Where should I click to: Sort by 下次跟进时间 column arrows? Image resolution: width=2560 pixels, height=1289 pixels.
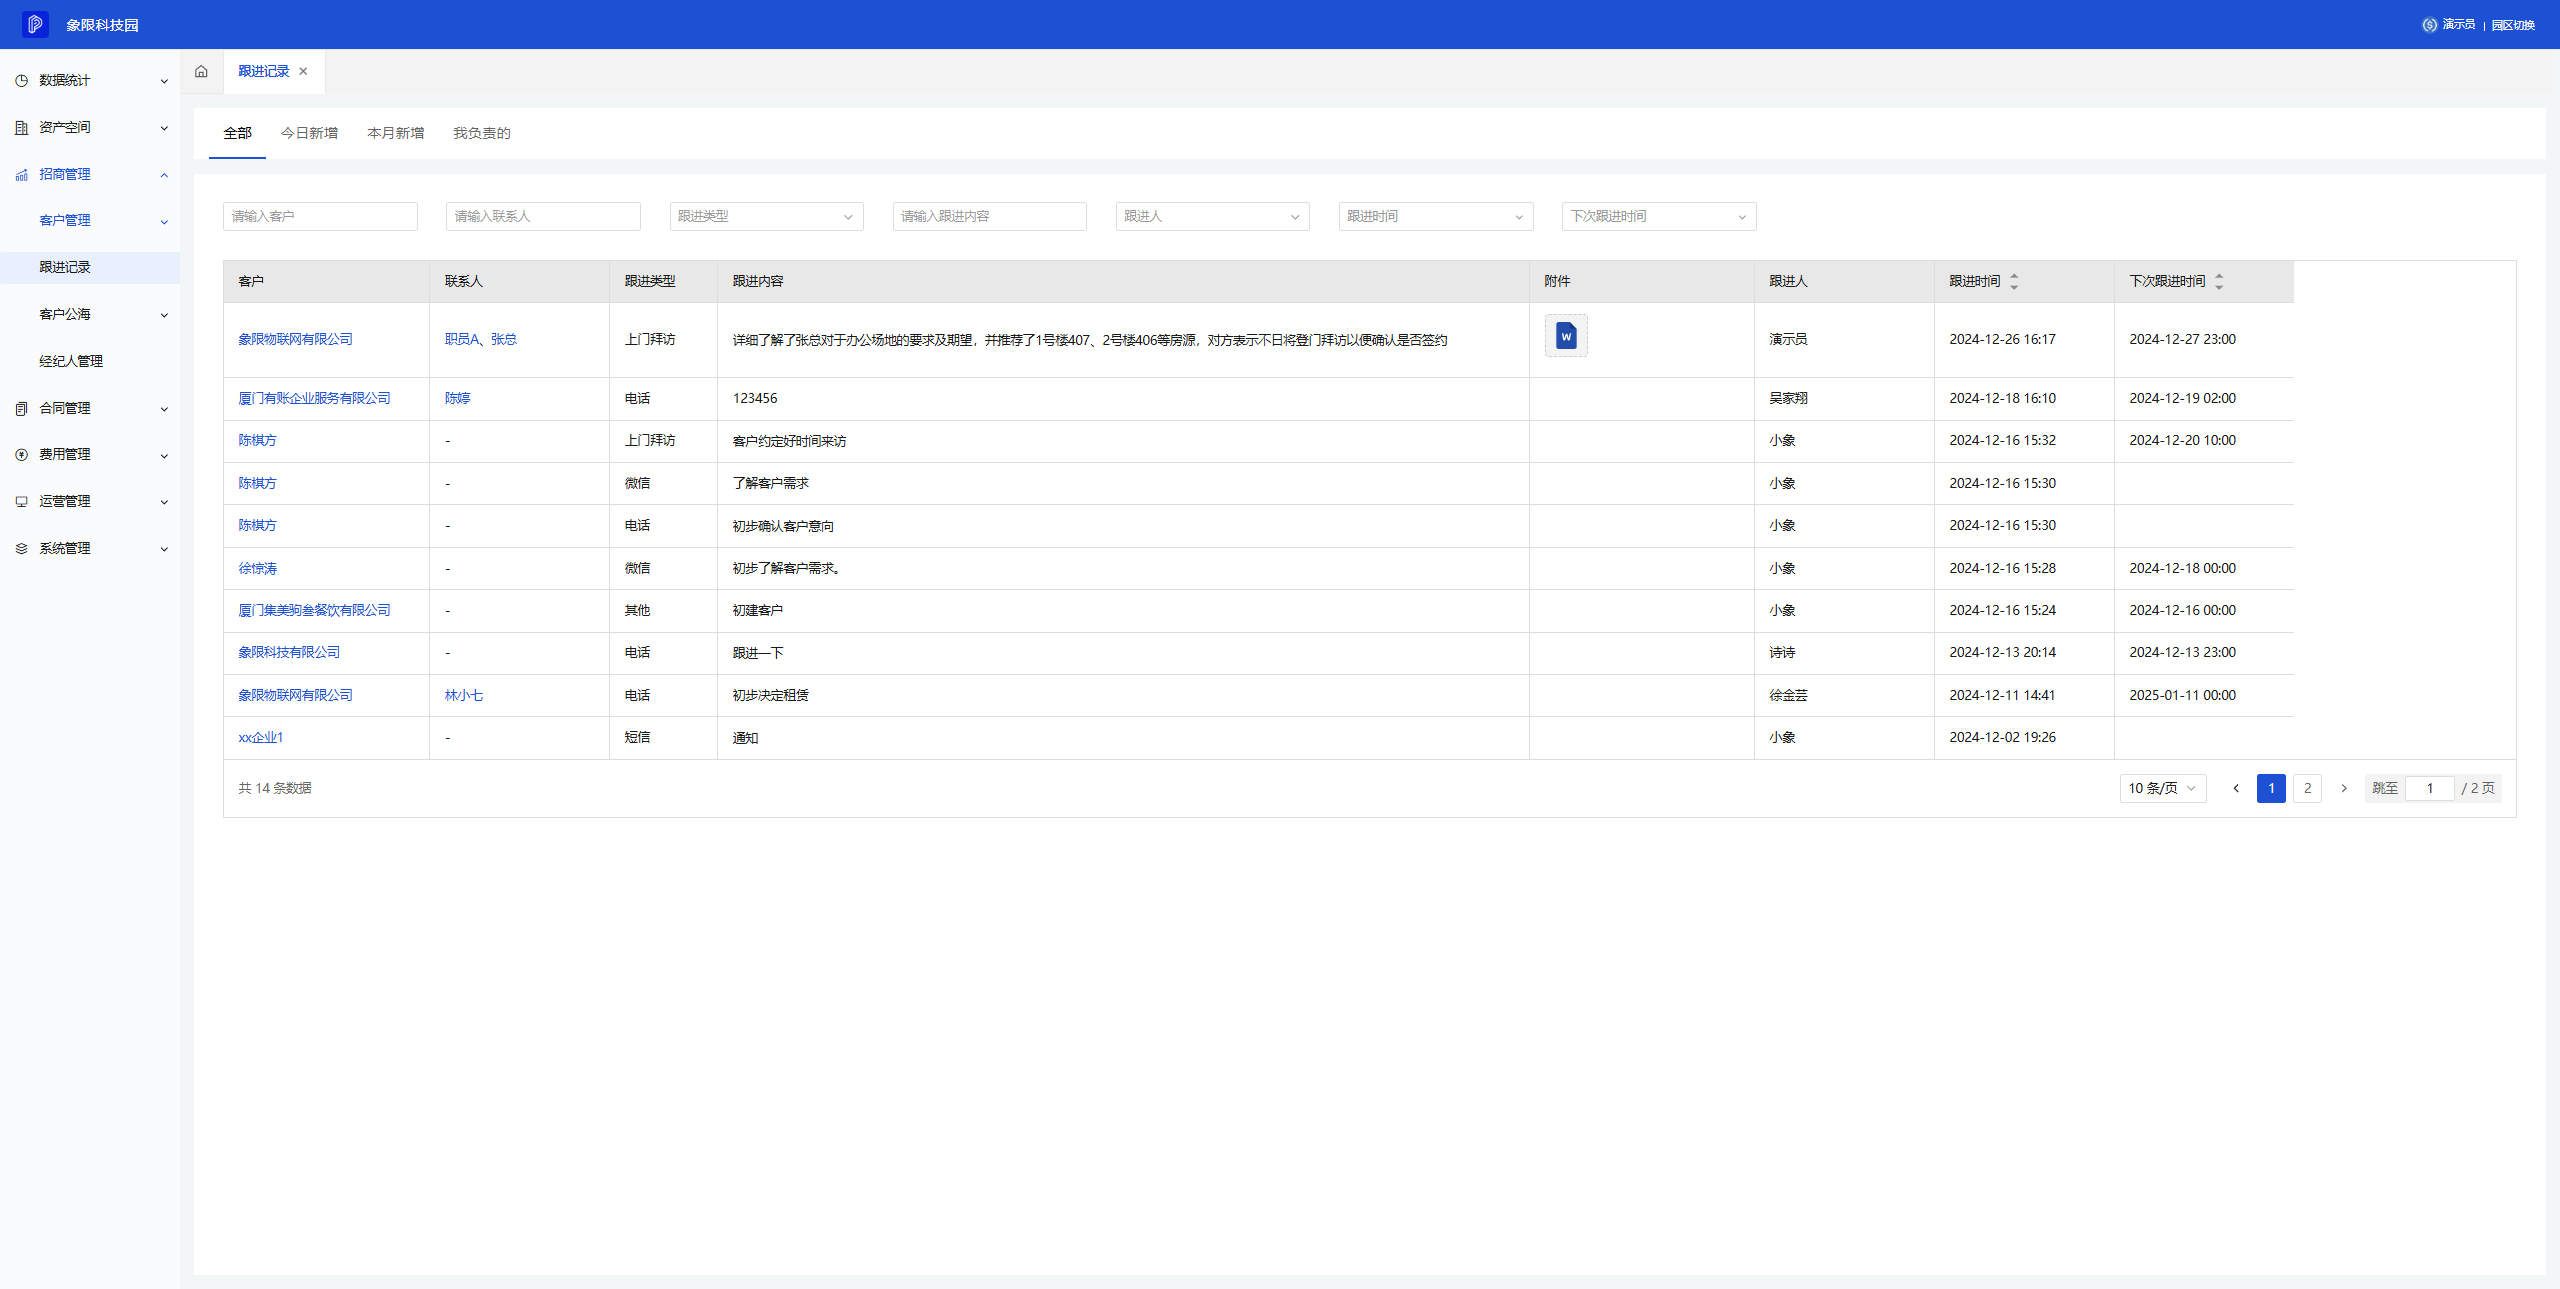pyautogui.click(x=2218, y=281)
